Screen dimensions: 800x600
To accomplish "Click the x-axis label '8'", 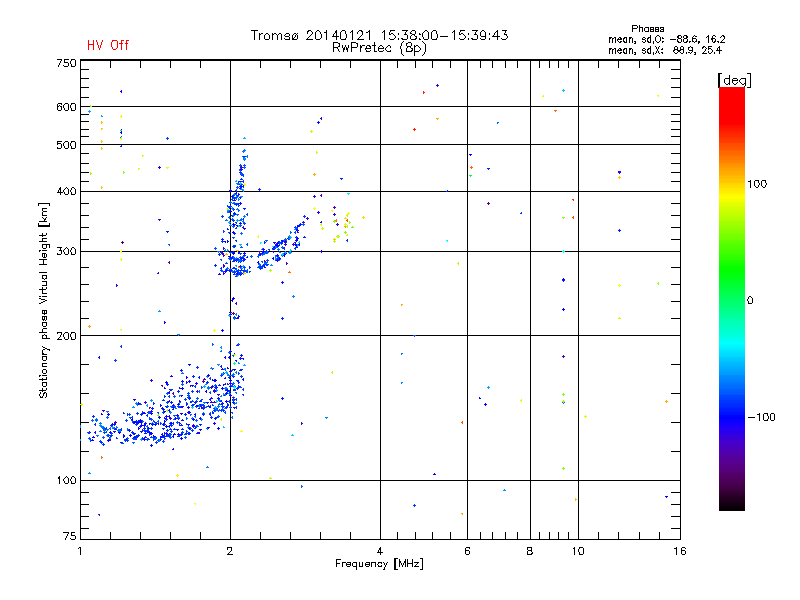I will [530, 551].
